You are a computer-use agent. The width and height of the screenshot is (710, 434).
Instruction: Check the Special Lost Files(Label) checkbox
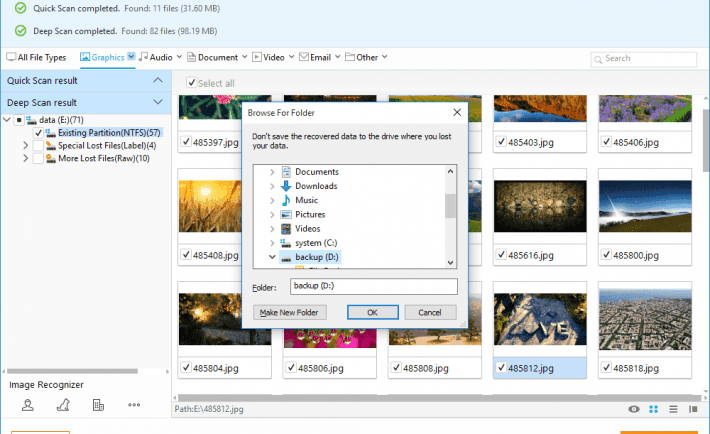tap(38, 145)
